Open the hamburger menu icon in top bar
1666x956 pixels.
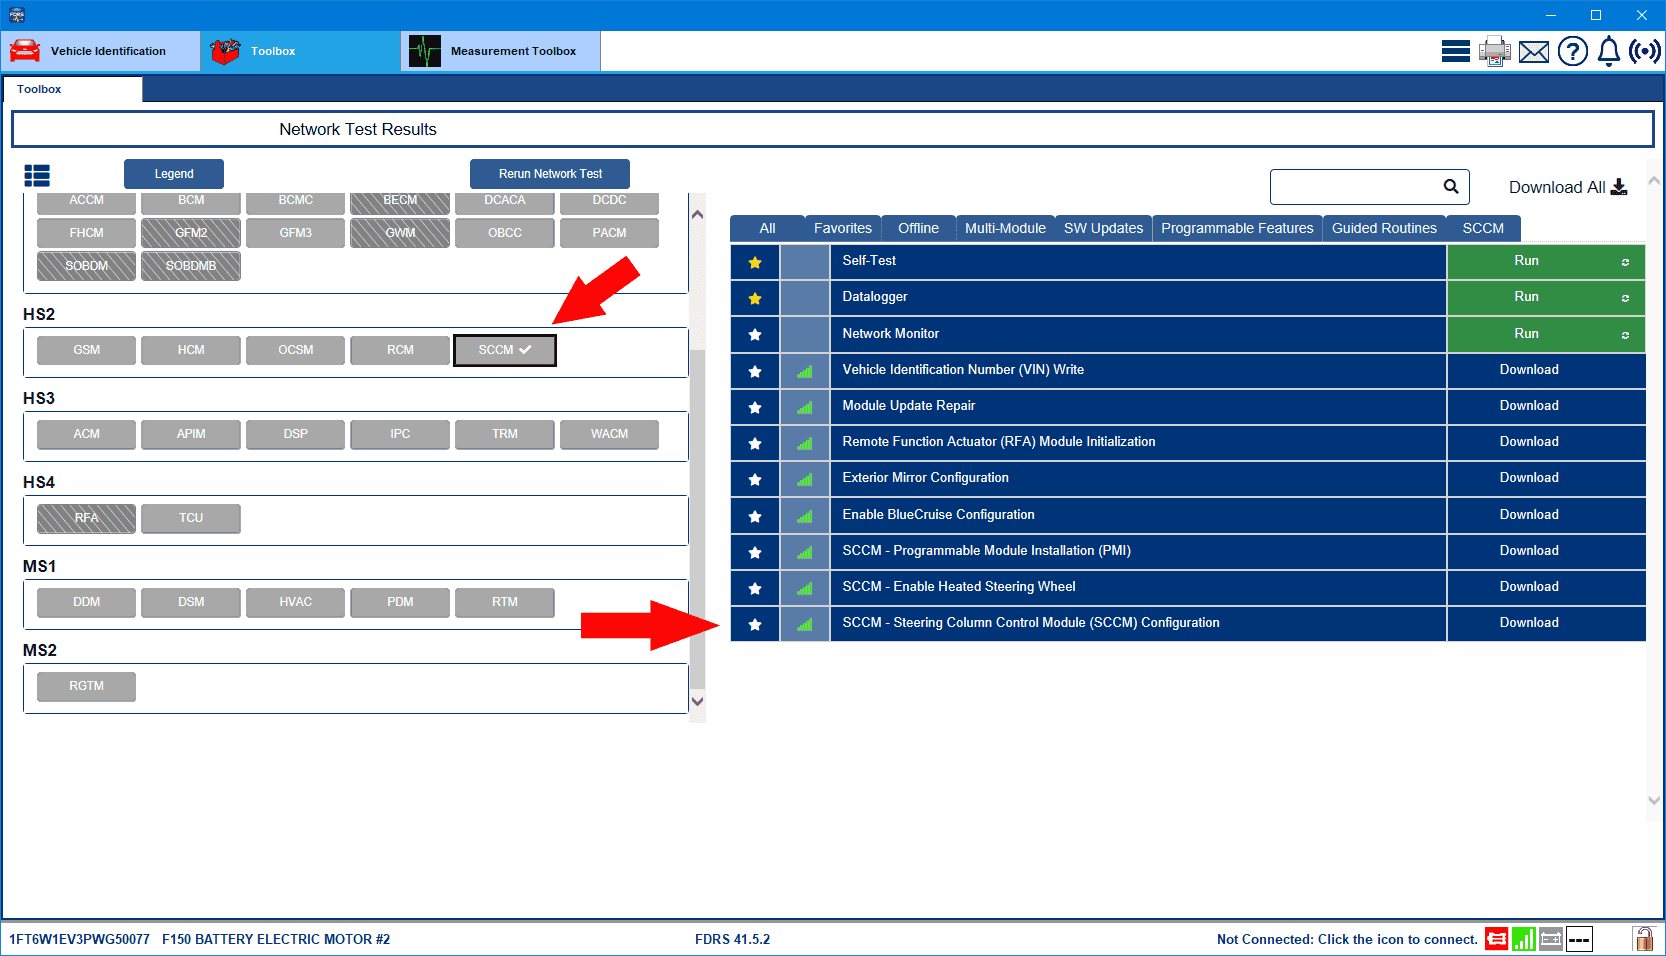[1456, 51]
